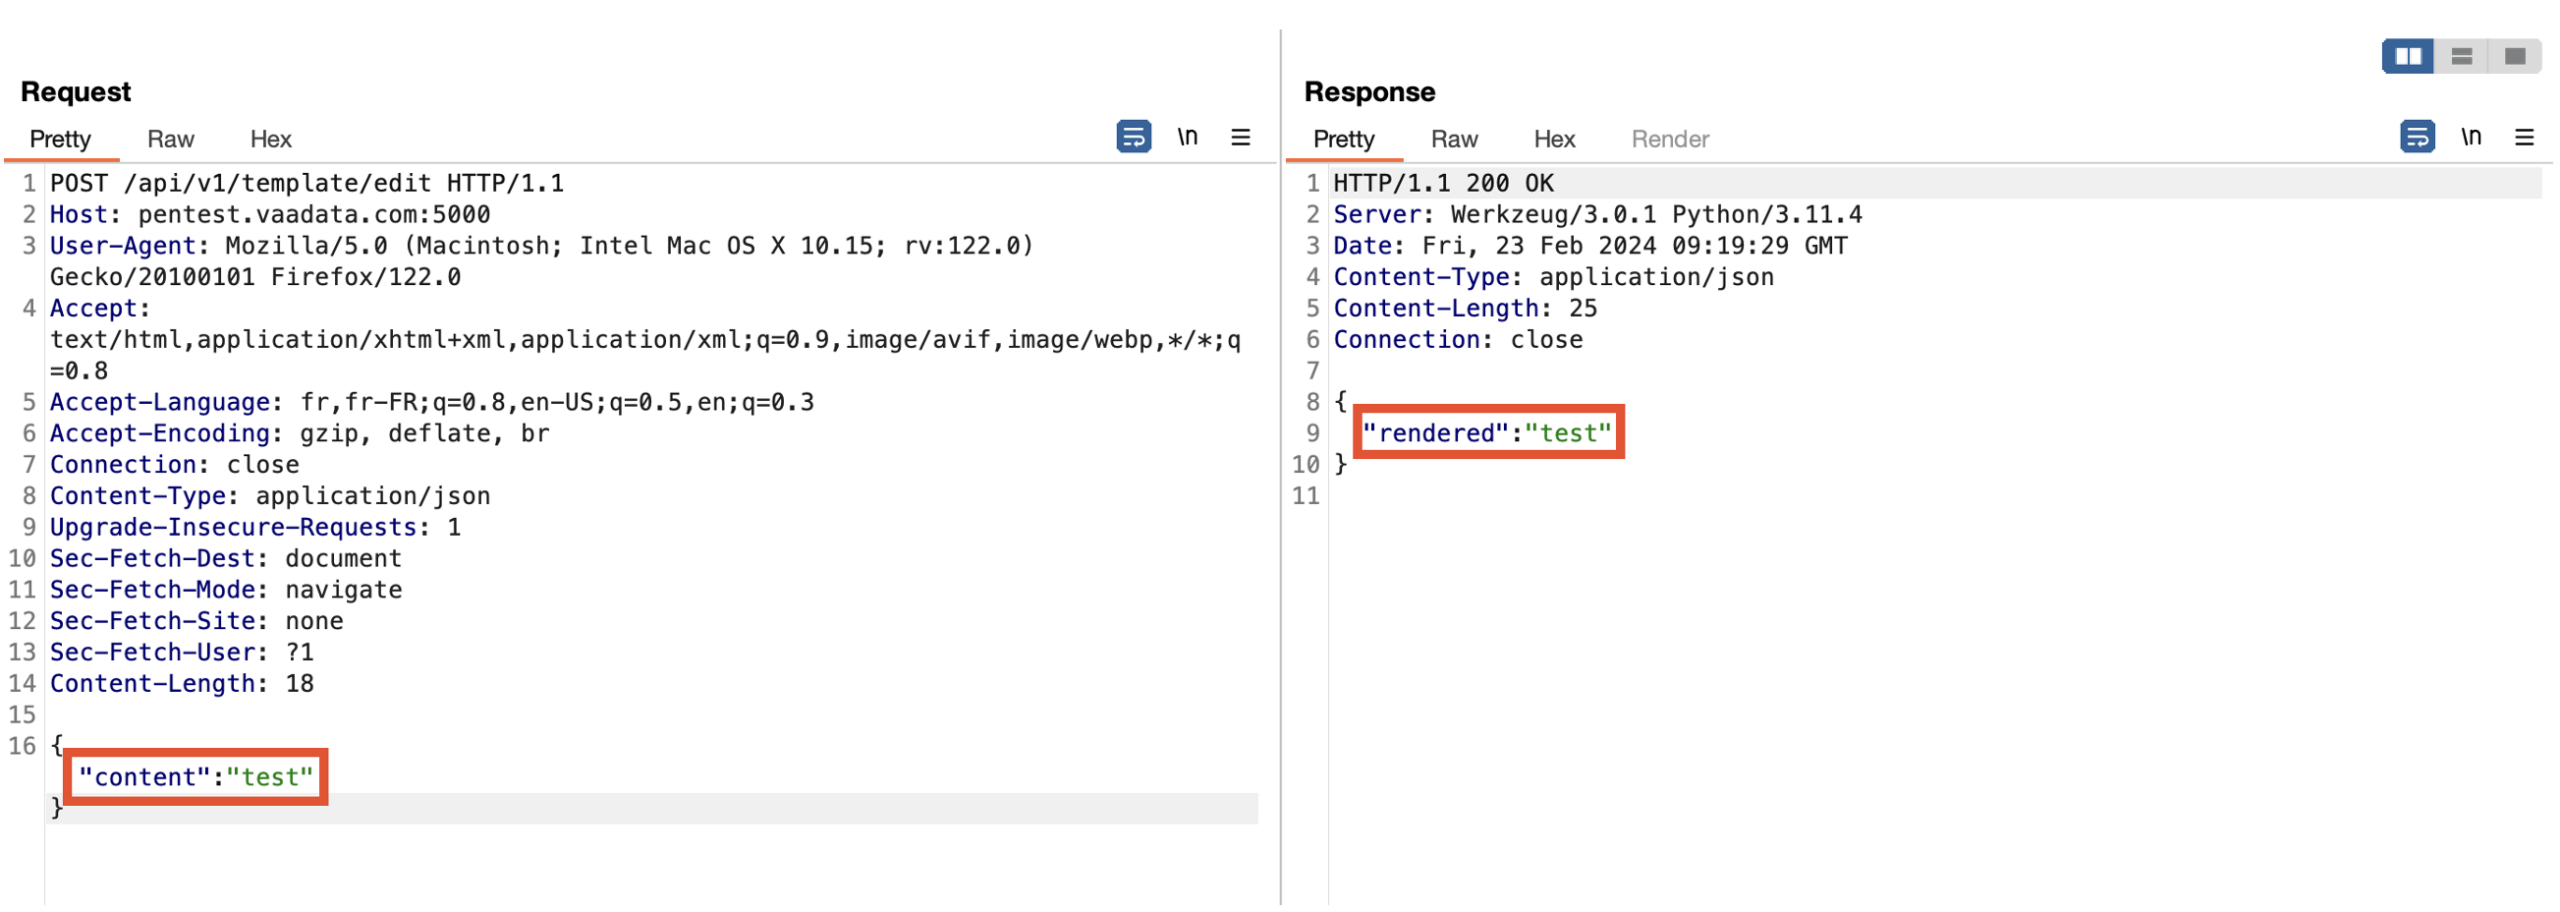Click the POST /api/v1/template/edit request line
The image size is (2560, 912).
[306, 183]
